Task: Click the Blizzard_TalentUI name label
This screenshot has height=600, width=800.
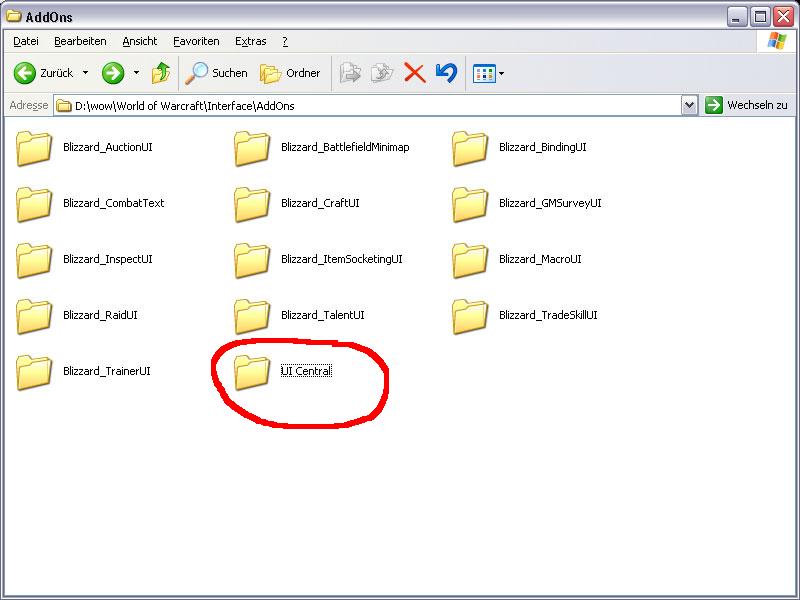Action: click(x=323, y=315)
